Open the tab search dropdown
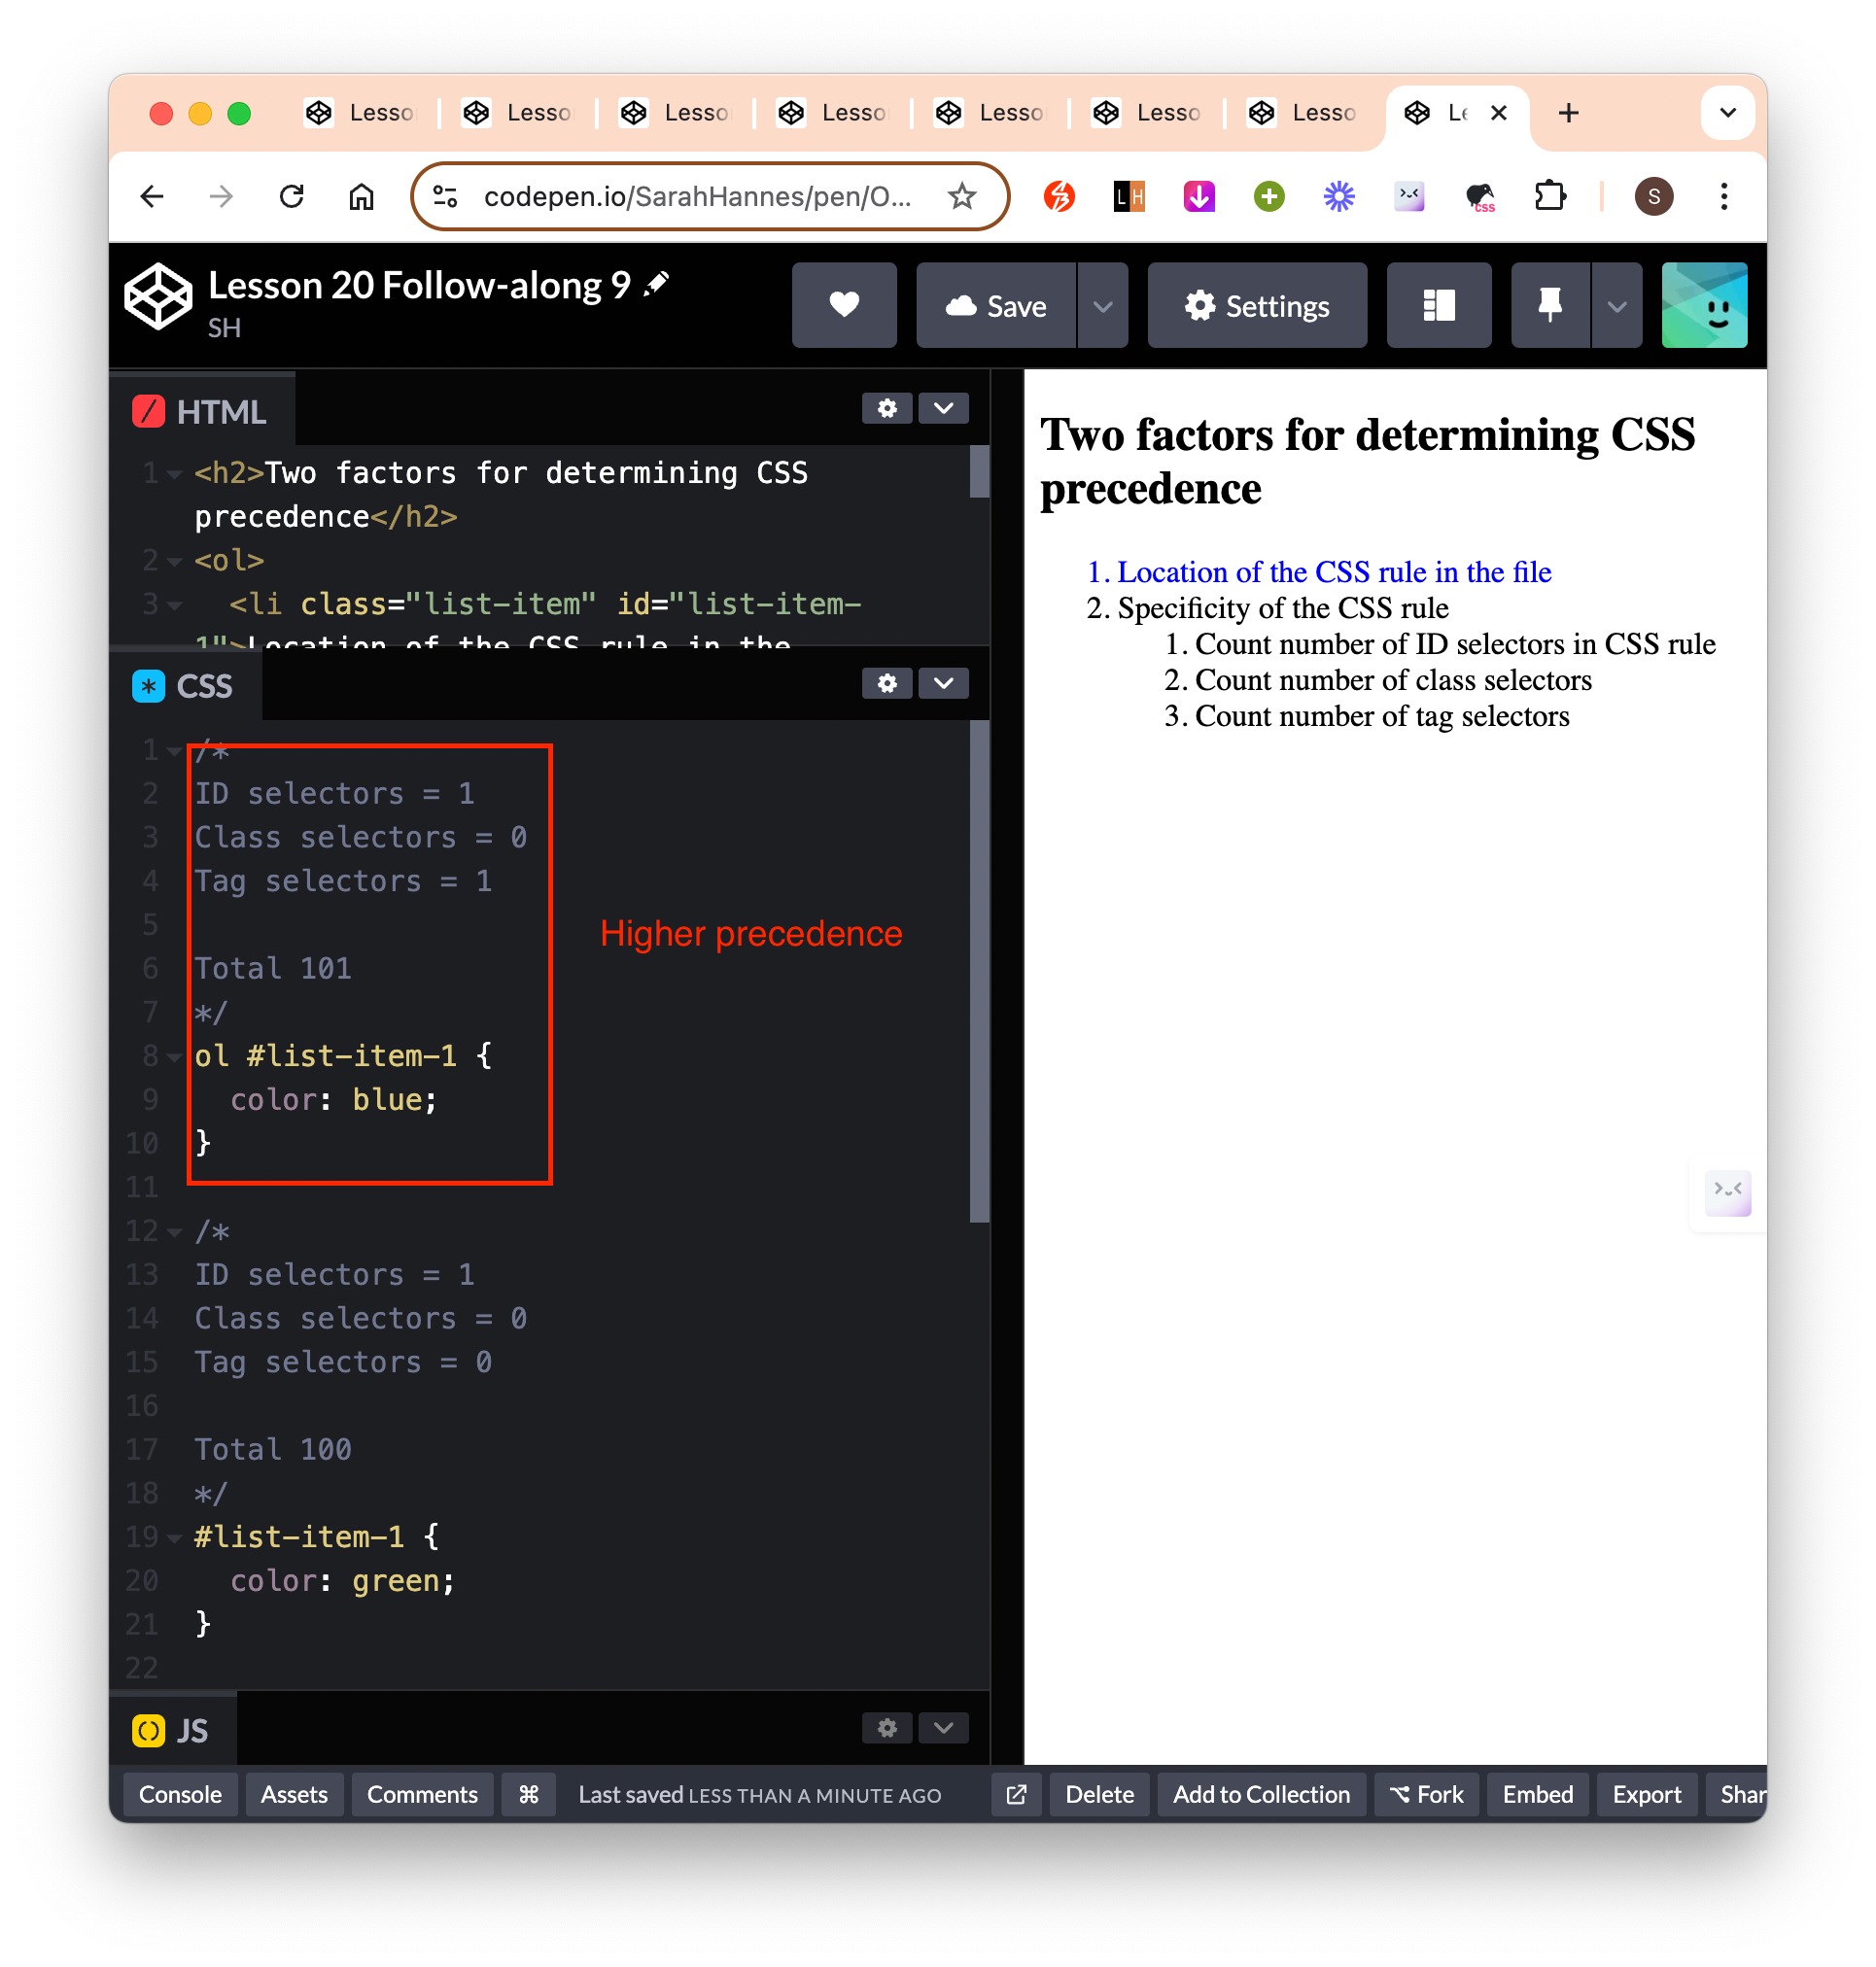This screenshot has width=1876, height=1967. coord(1727,113)
